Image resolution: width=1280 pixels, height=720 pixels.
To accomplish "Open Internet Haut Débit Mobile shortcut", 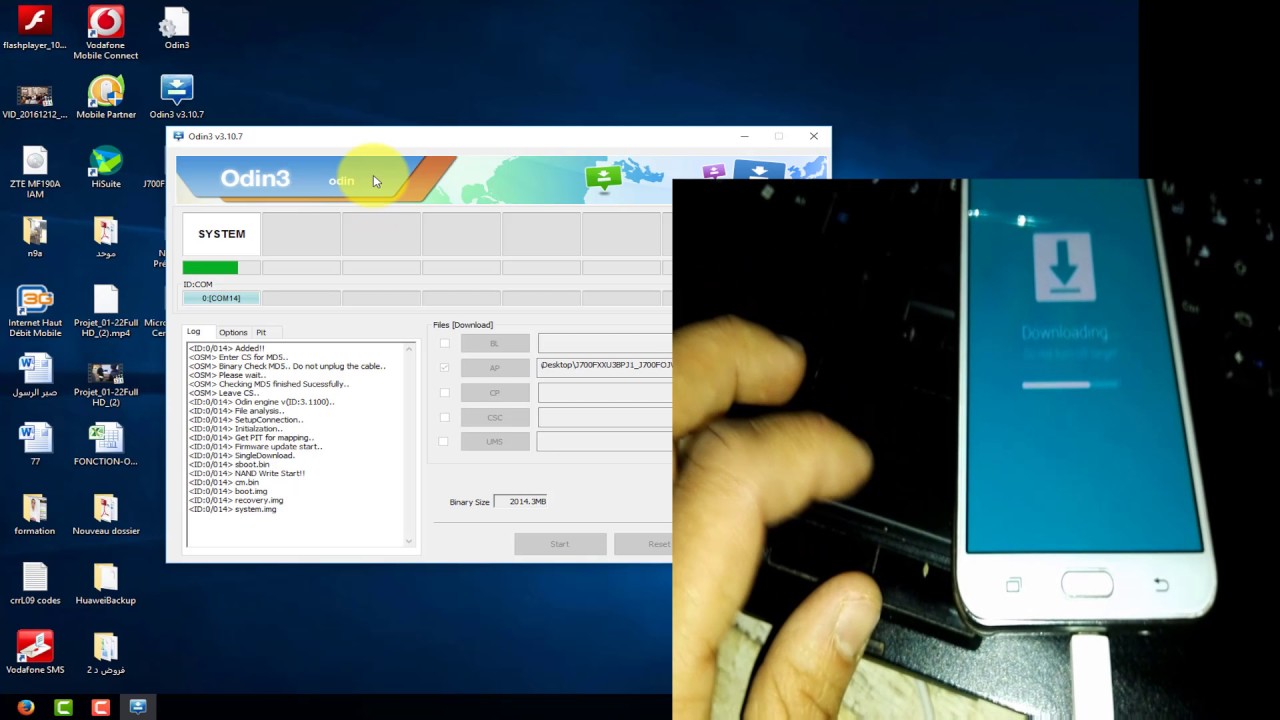I will [x=35, y=311].
